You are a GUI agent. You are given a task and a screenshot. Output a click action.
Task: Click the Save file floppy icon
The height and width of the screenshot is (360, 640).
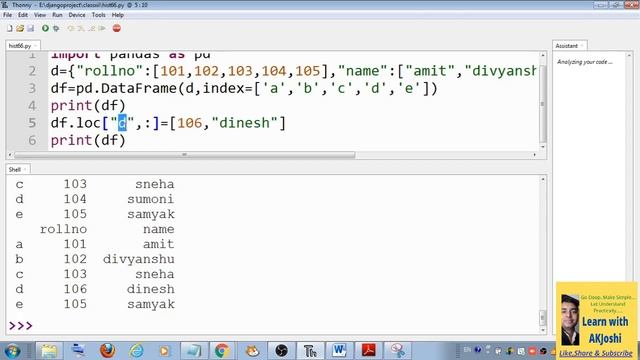click(x=31, y=28)
